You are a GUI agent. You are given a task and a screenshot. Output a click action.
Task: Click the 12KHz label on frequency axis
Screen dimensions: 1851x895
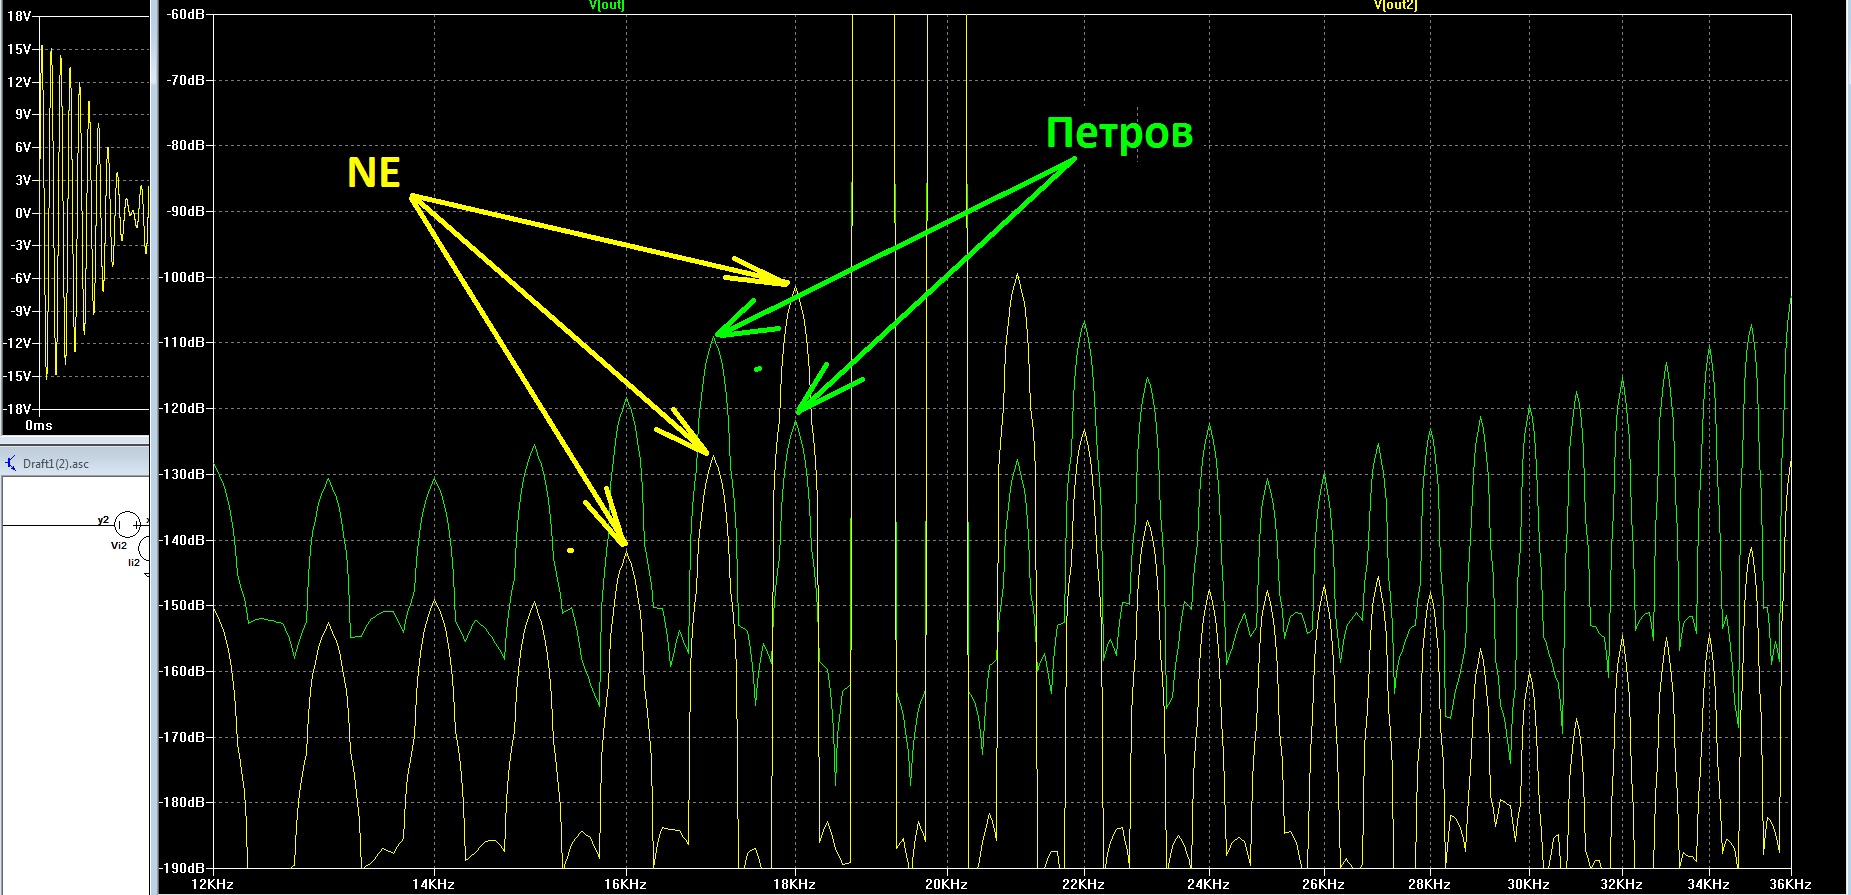point(213,885)
